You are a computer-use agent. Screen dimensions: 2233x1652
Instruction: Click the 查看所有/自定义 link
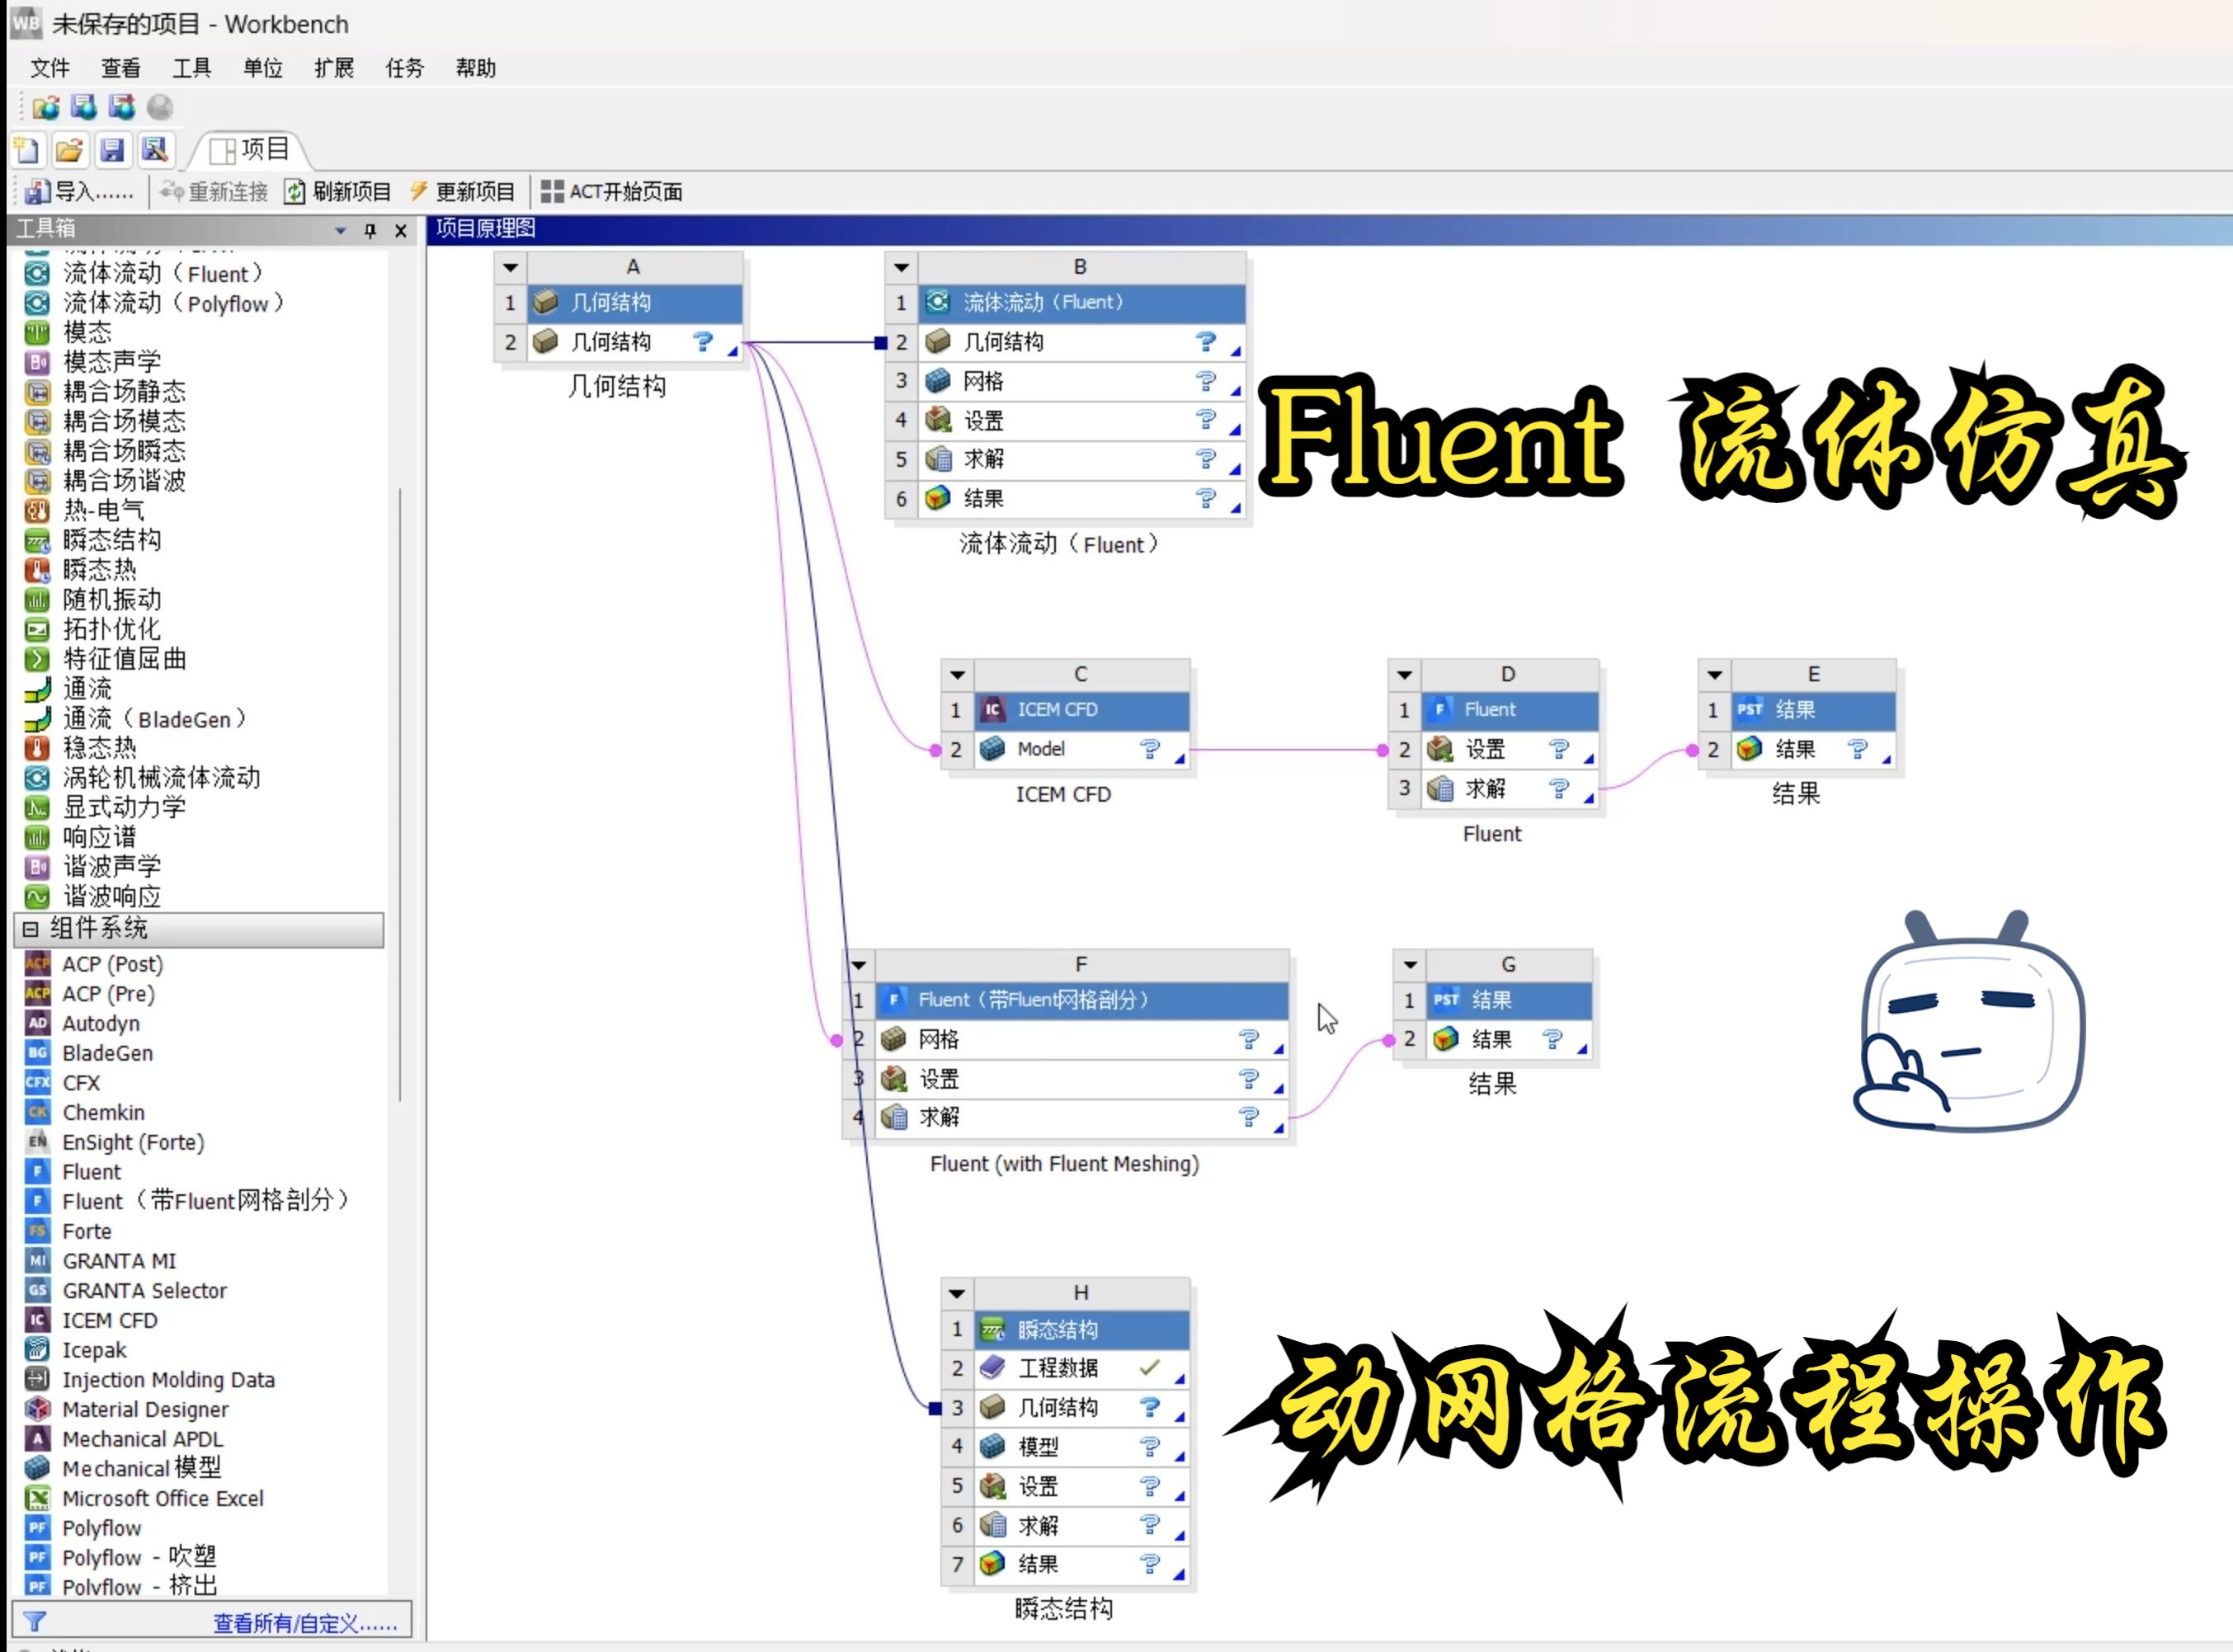pyautogui.click(x=305, y=1623)
